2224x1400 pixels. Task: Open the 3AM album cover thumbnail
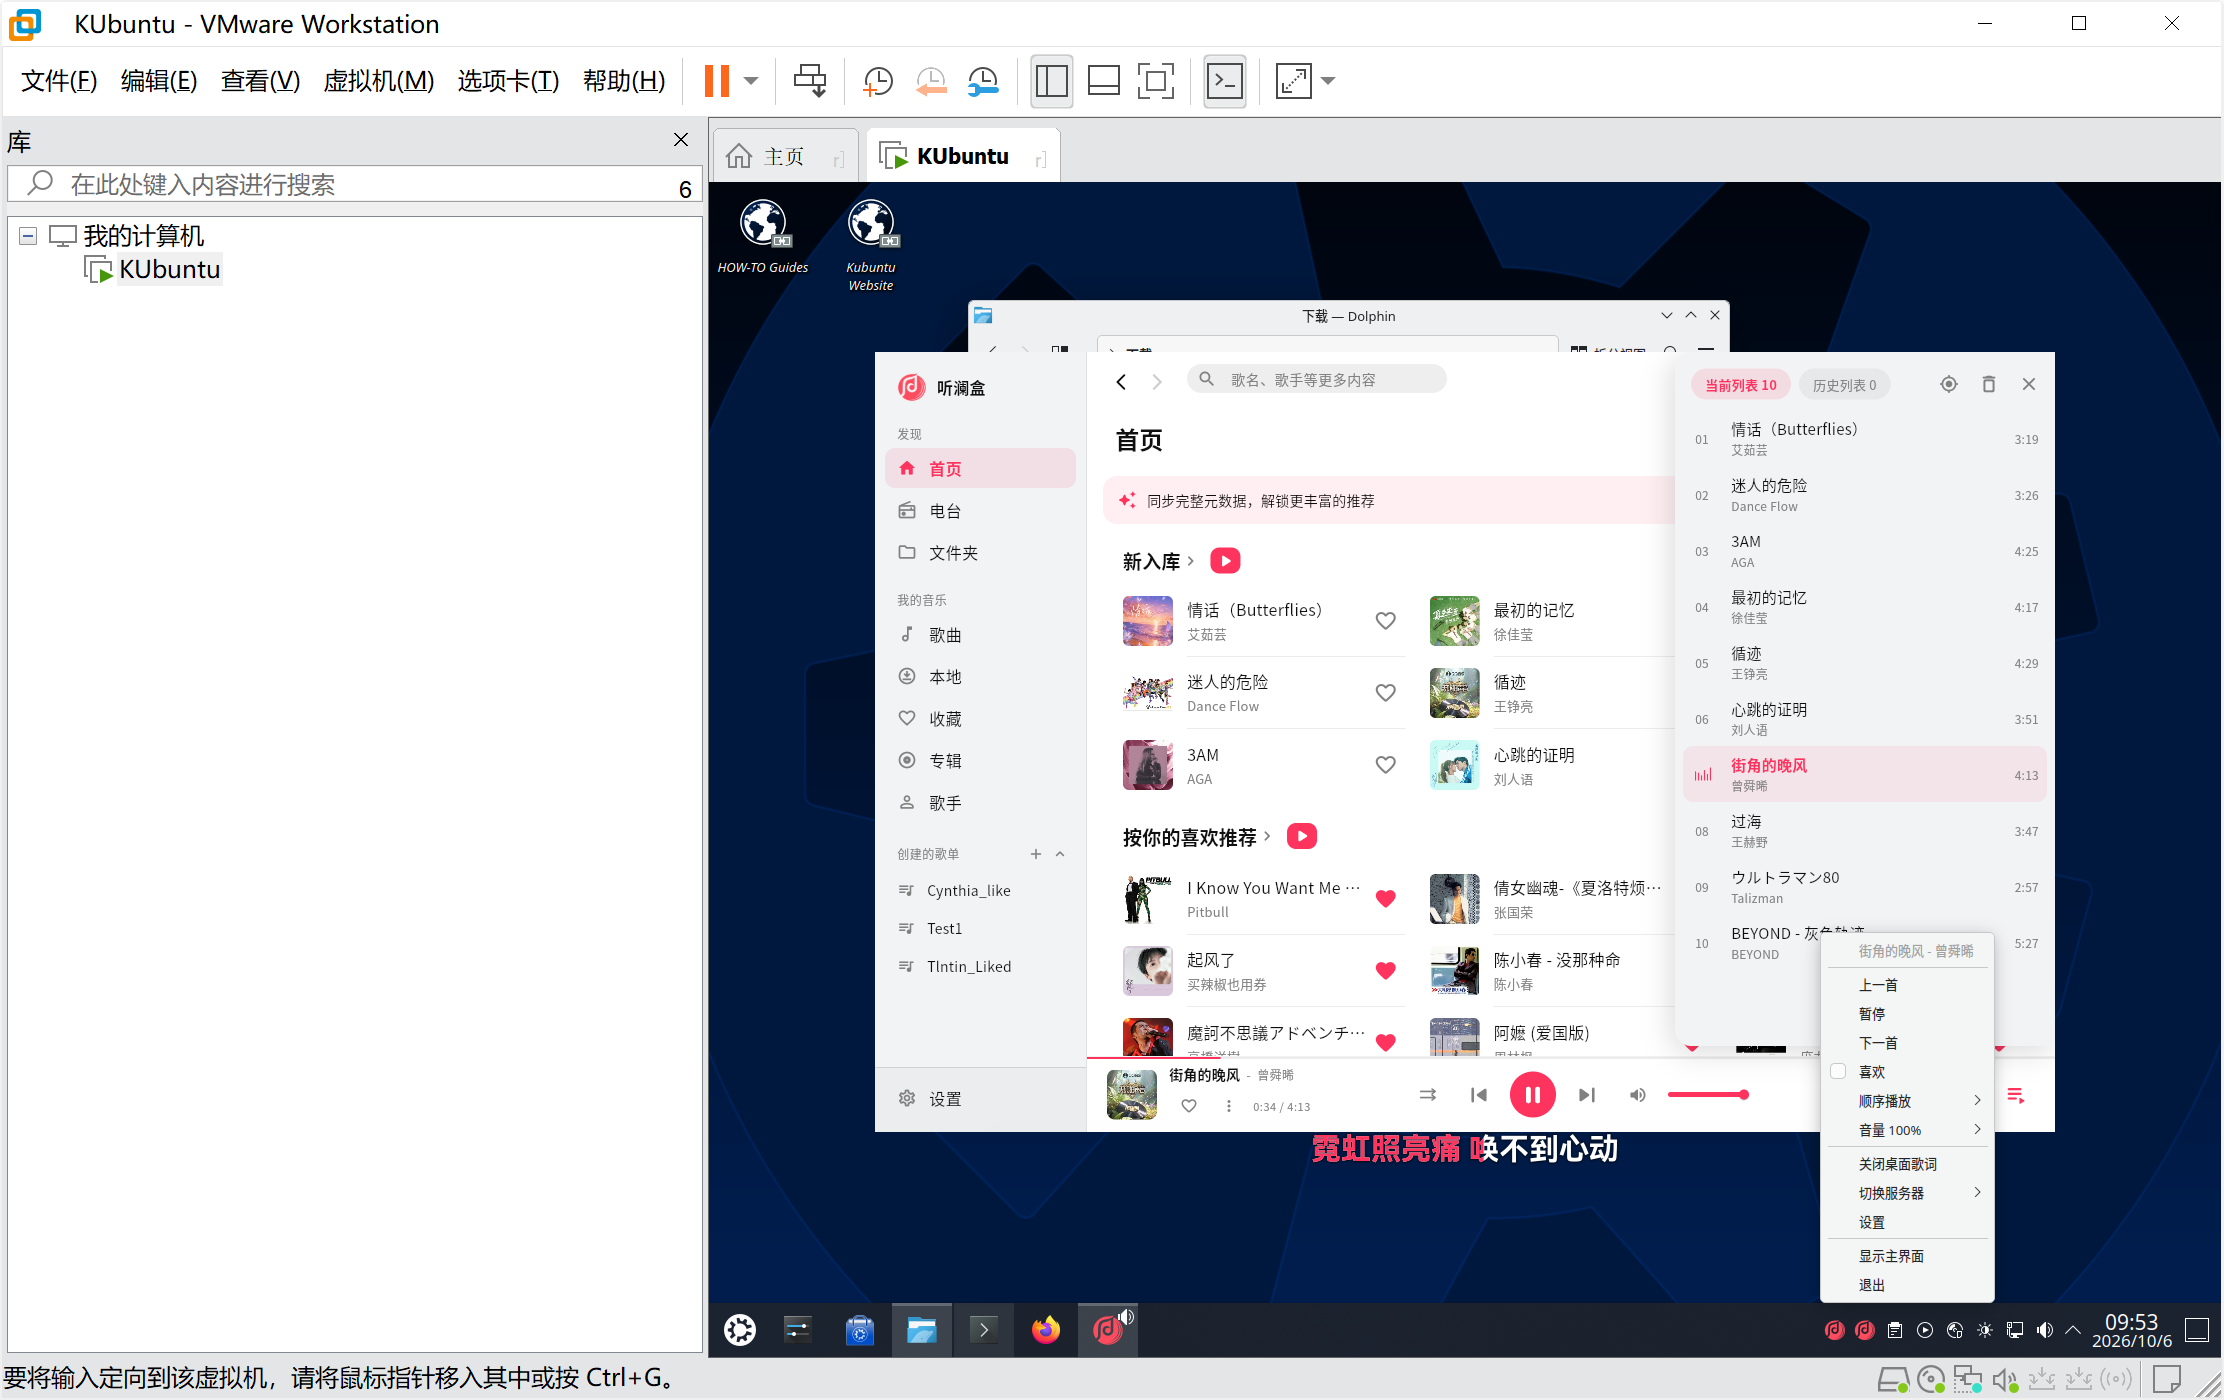(1147, 765)
